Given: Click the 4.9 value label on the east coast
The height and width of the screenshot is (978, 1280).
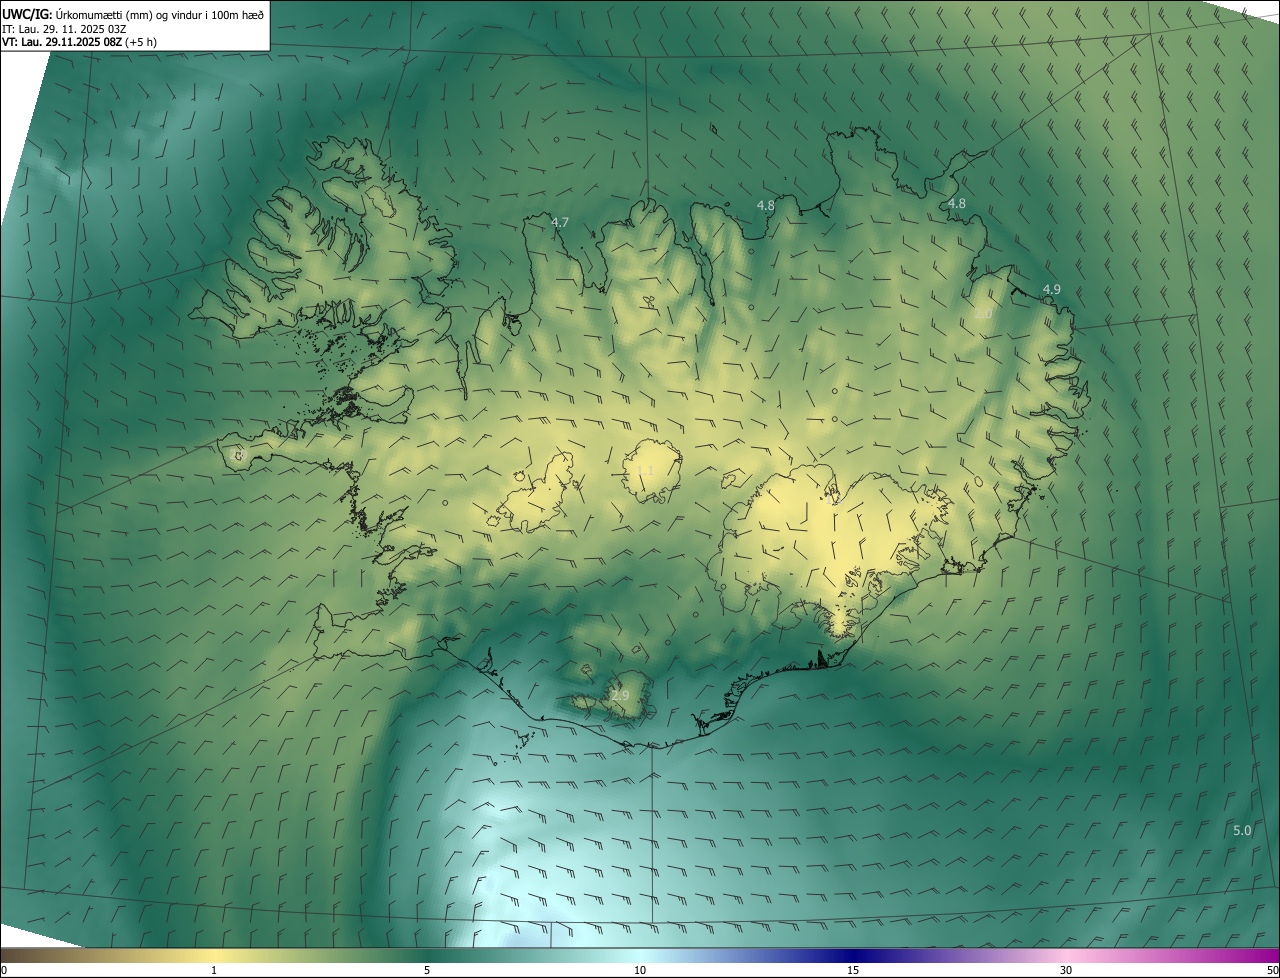Looking at the screenshot, I should tap(1051, 289).
